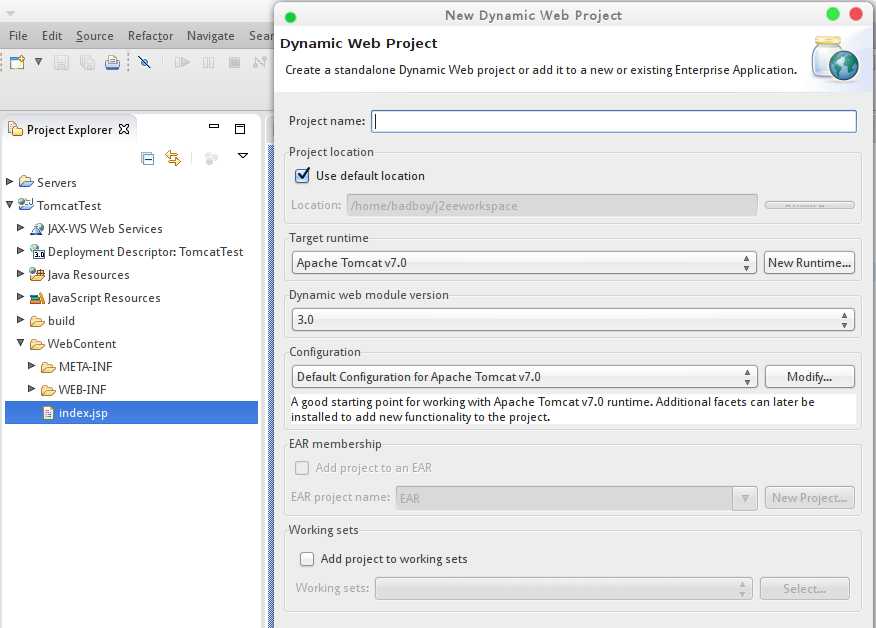This screenshot has height=628, width=876.
Task: Click the META-INF folder icon
Action: (x=49, y=367)
